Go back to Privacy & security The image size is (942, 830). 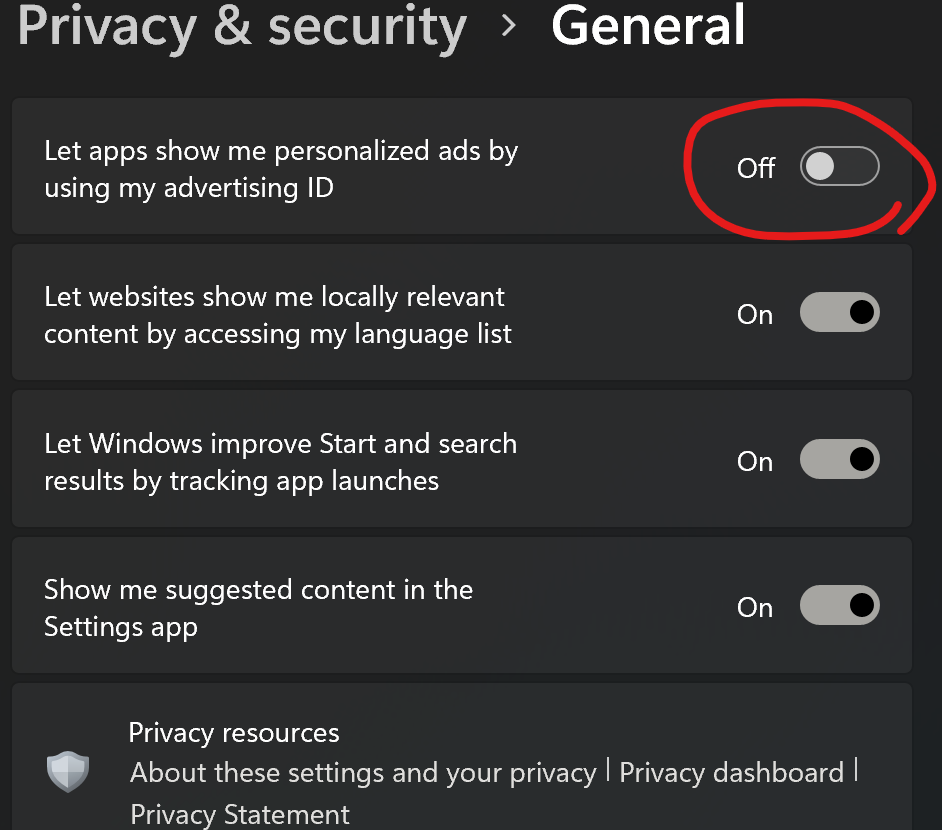pos(242,26)
